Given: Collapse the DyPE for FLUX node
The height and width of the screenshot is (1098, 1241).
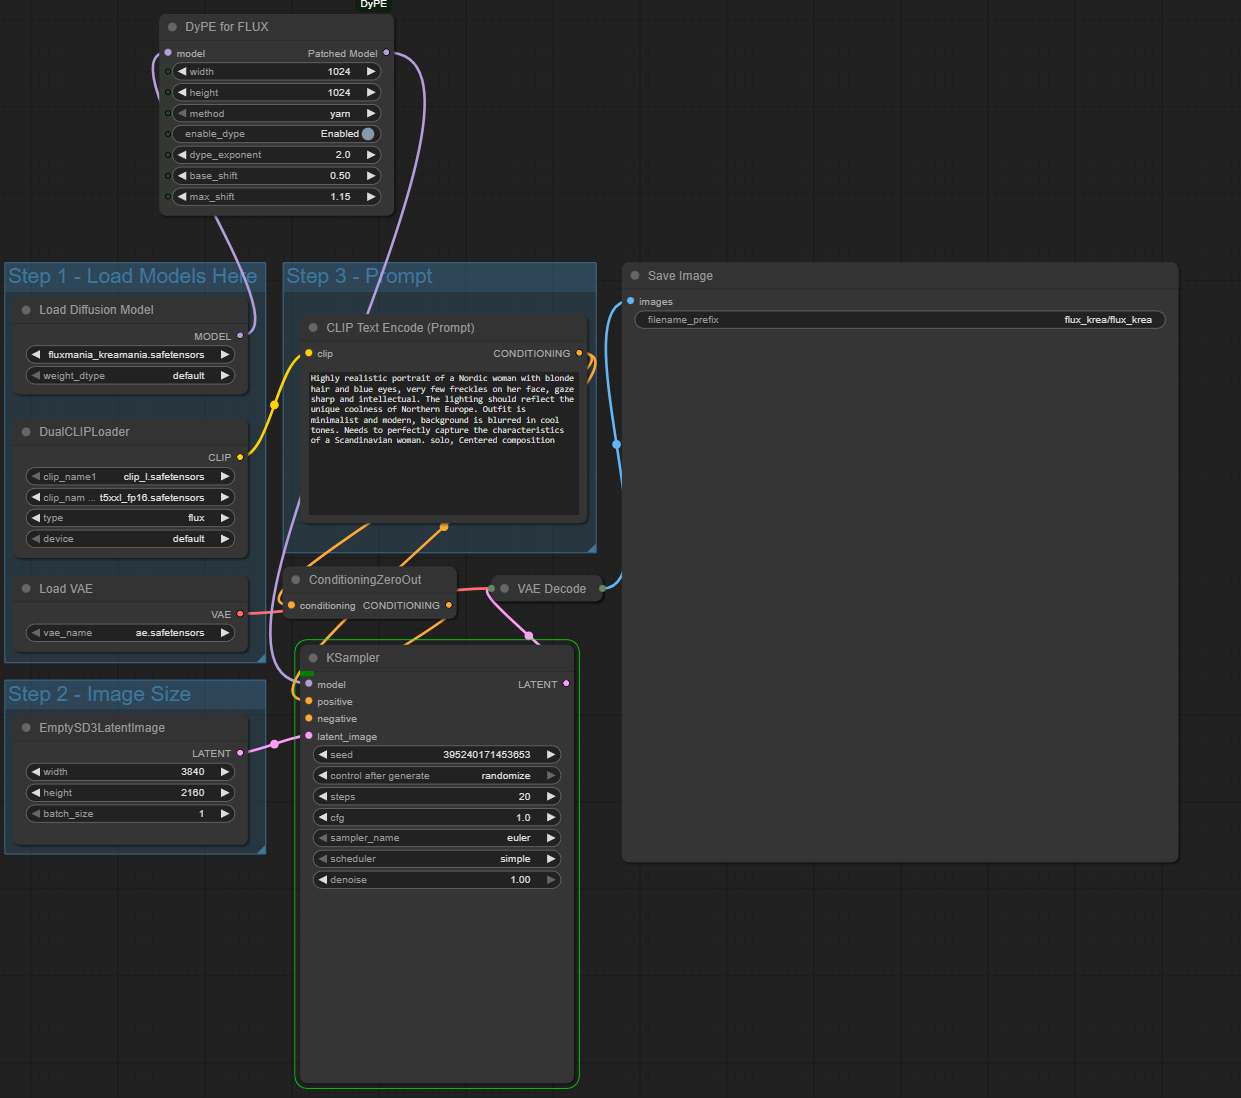Looking at the screenshot, I should (173, 27).
